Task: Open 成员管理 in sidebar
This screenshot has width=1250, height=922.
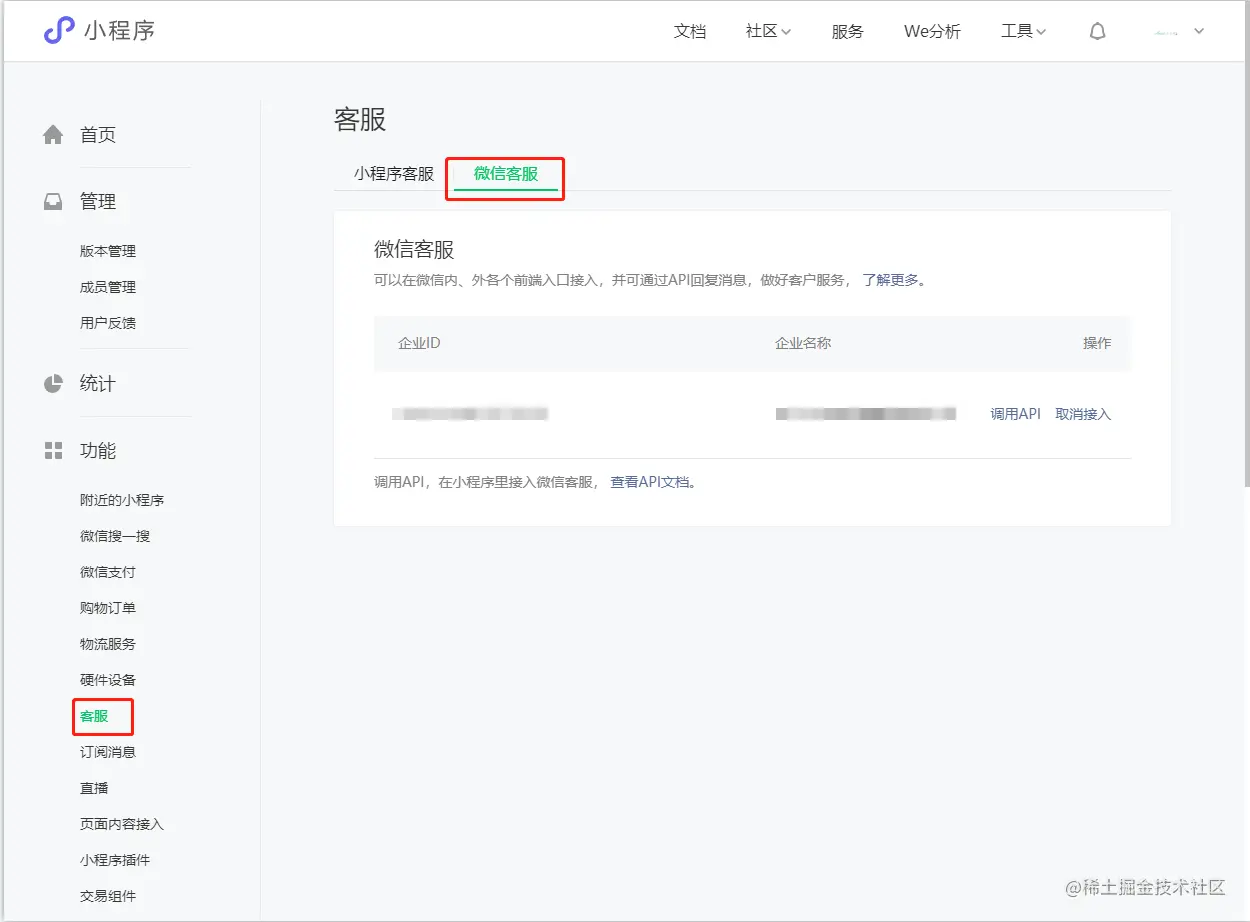Action: (x=108, y=287)
